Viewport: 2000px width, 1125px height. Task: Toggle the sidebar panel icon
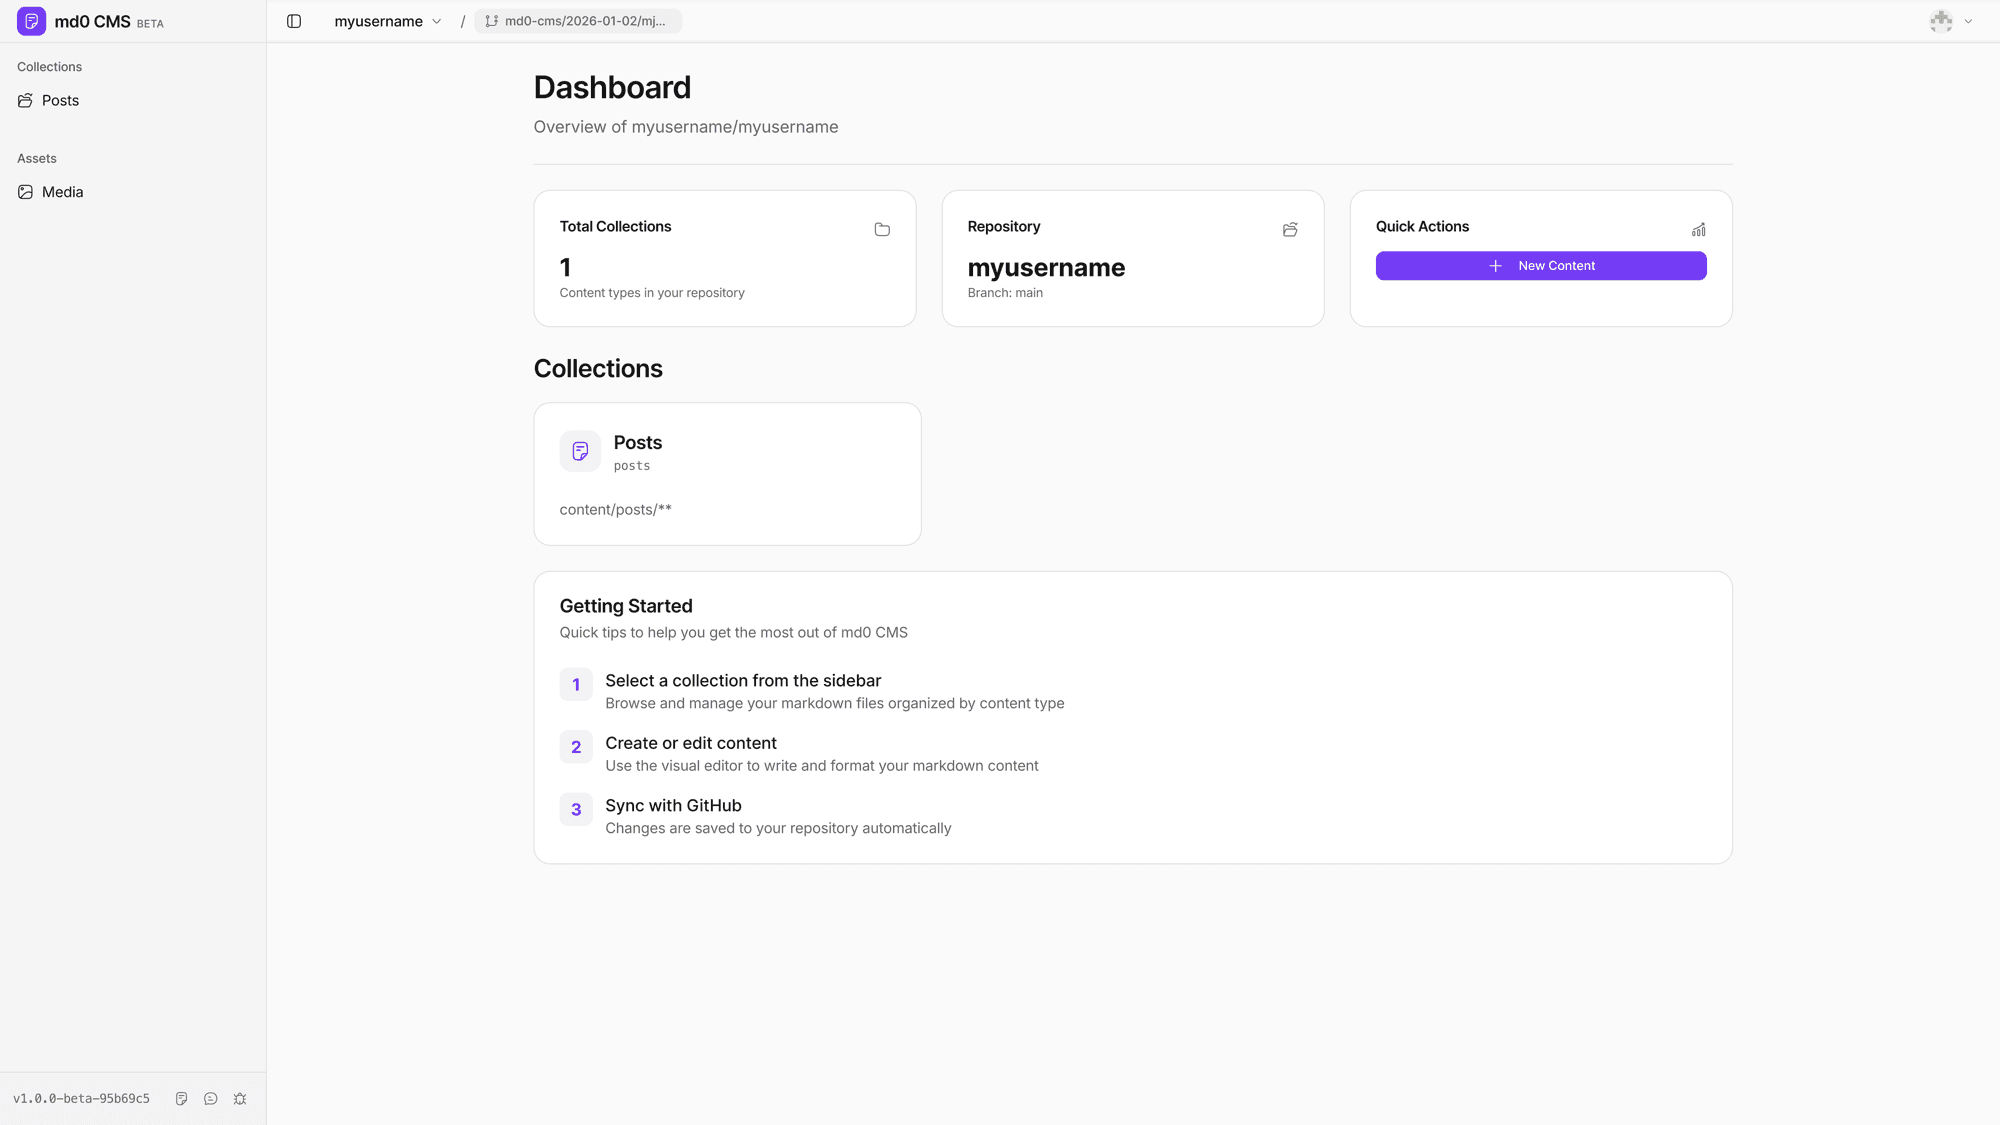pyautogui.click(x=294, y=21)
